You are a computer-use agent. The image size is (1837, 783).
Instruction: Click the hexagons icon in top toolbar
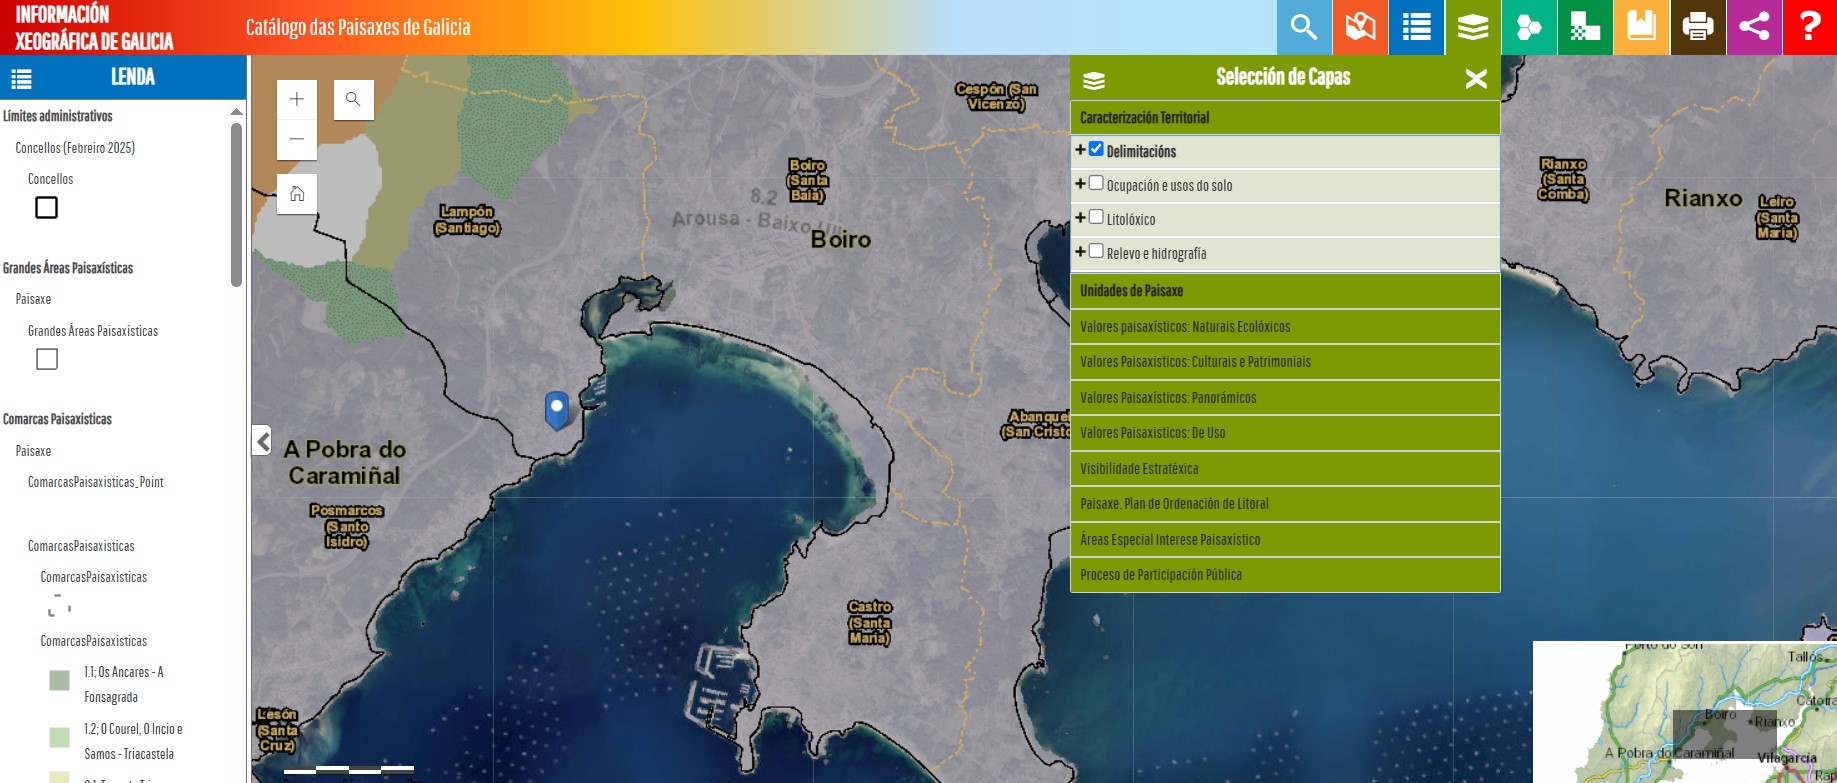[x=1529, y=27]
